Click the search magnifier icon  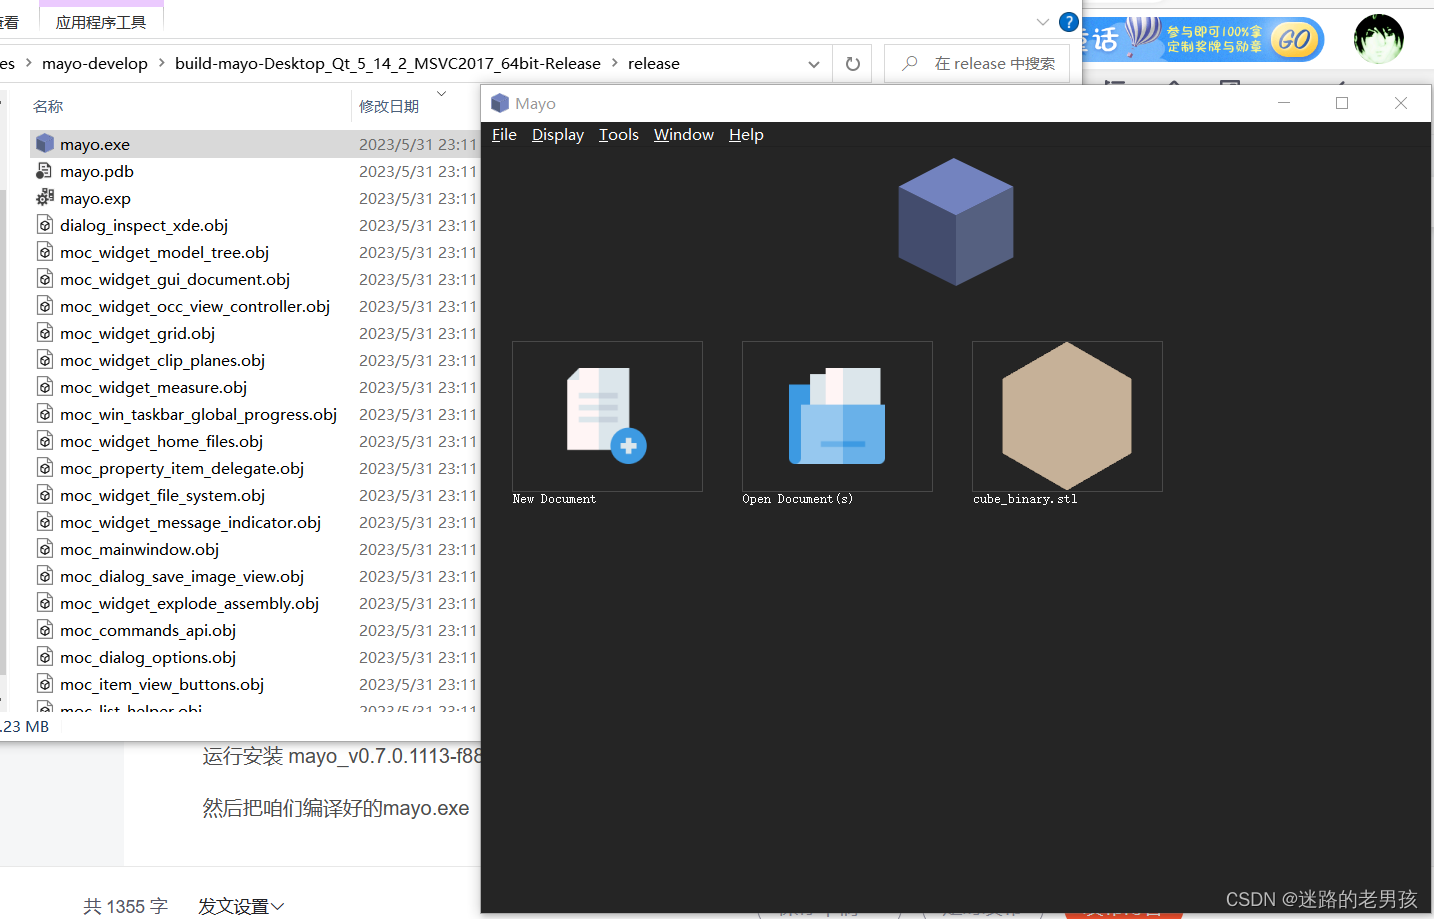click(907, 62)
